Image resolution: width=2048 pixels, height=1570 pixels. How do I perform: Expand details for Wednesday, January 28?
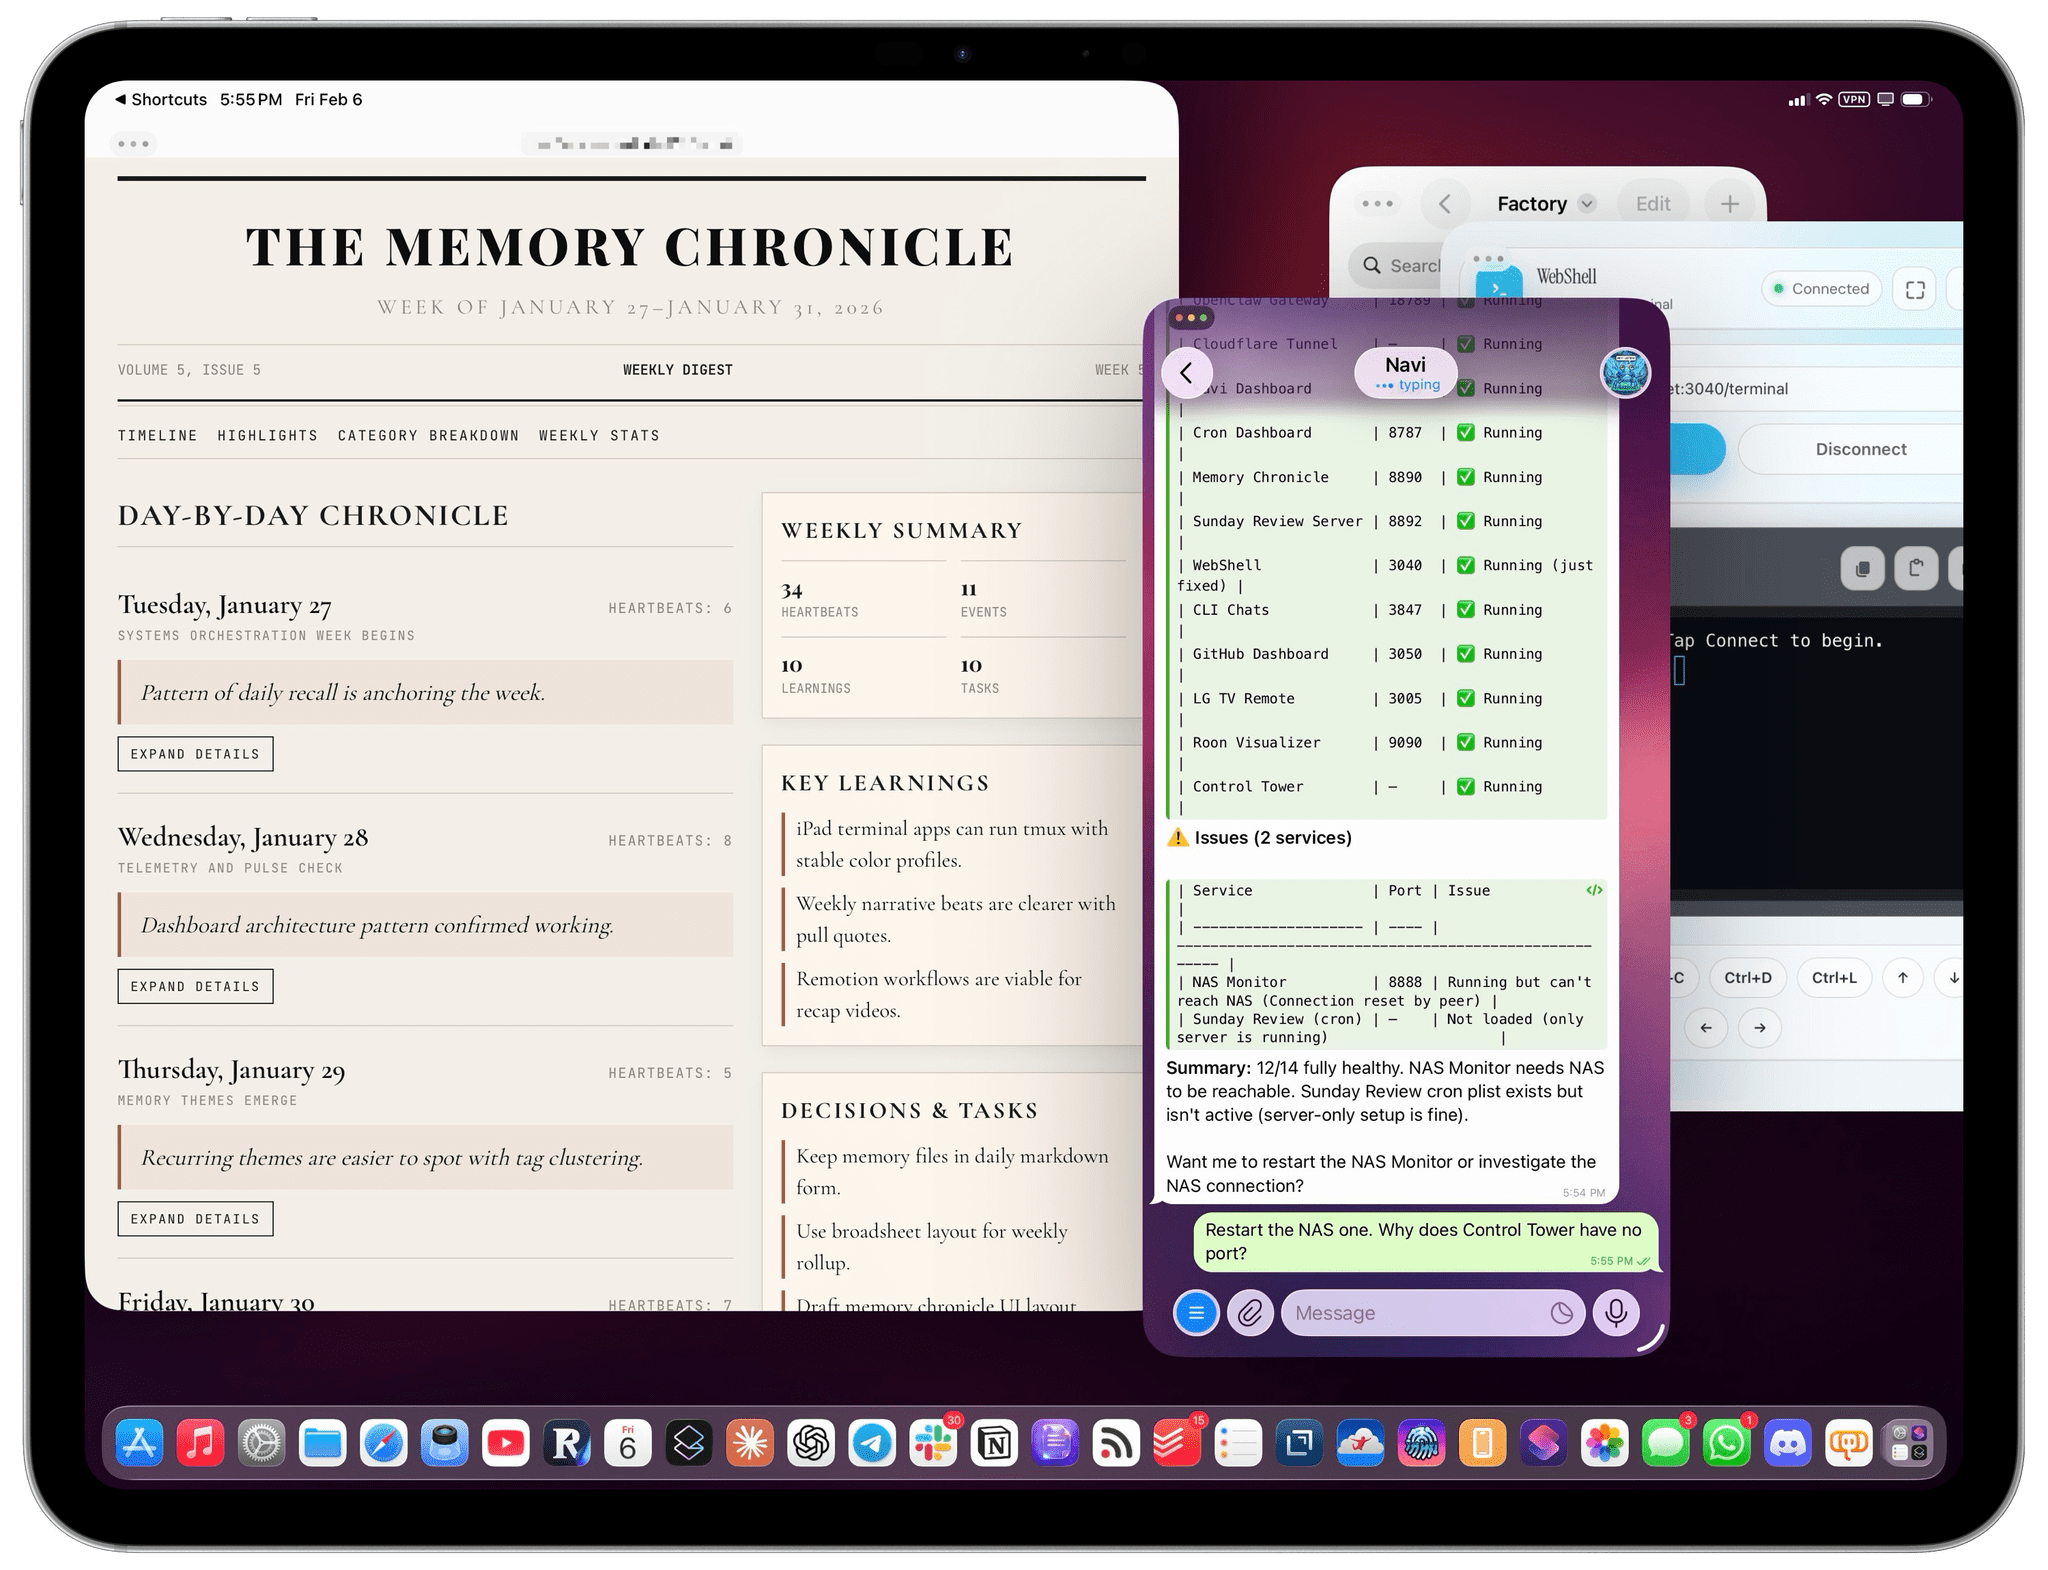[x=195, y=986]
